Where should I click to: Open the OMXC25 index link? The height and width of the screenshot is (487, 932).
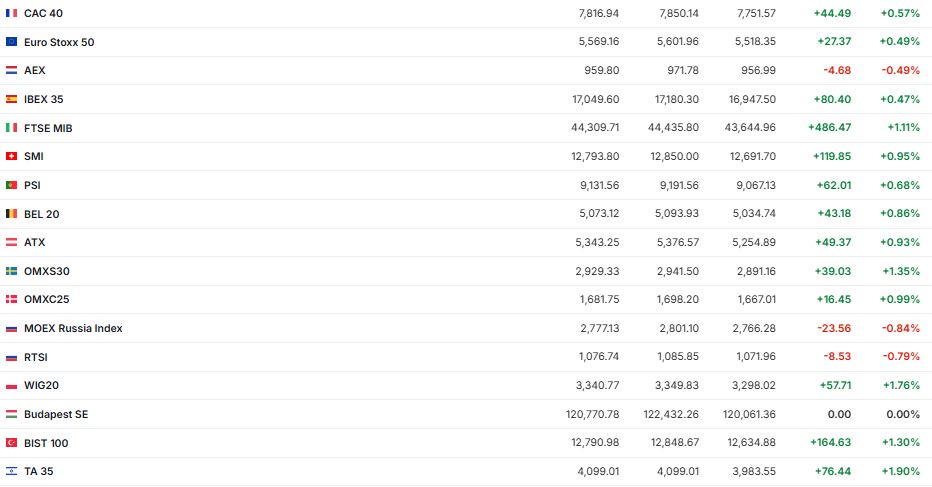(x=46, y=299)
